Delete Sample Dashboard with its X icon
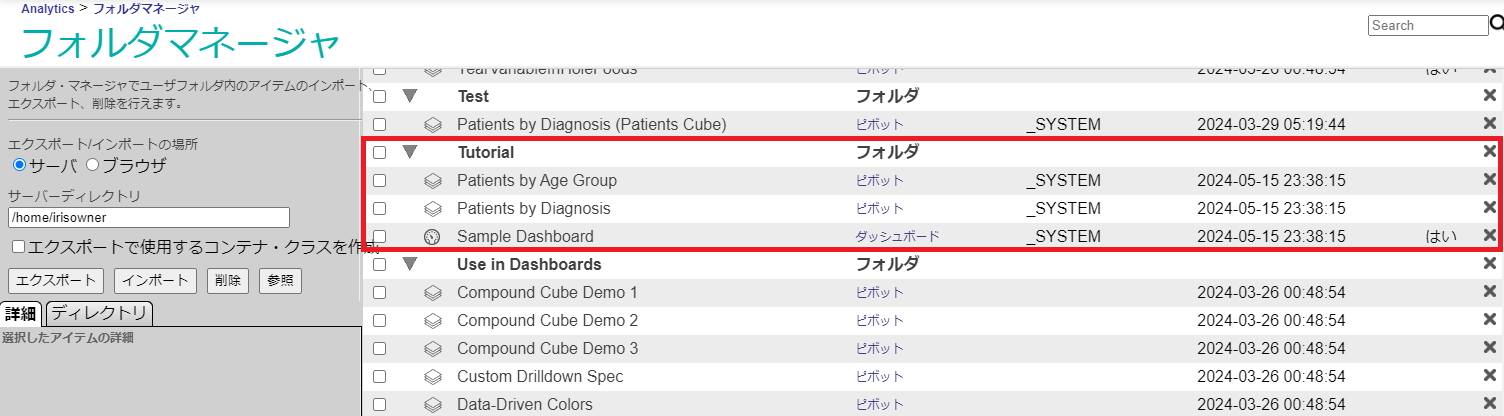Screen dimensions: 1504x416 (1489, 237)
